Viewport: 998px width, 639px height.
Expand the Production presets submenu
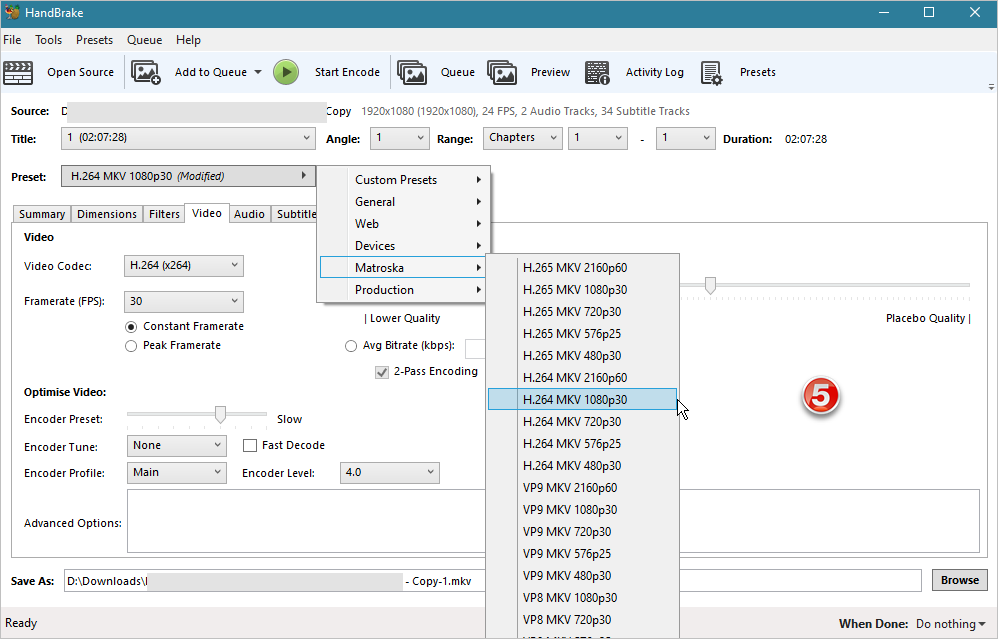404,290
